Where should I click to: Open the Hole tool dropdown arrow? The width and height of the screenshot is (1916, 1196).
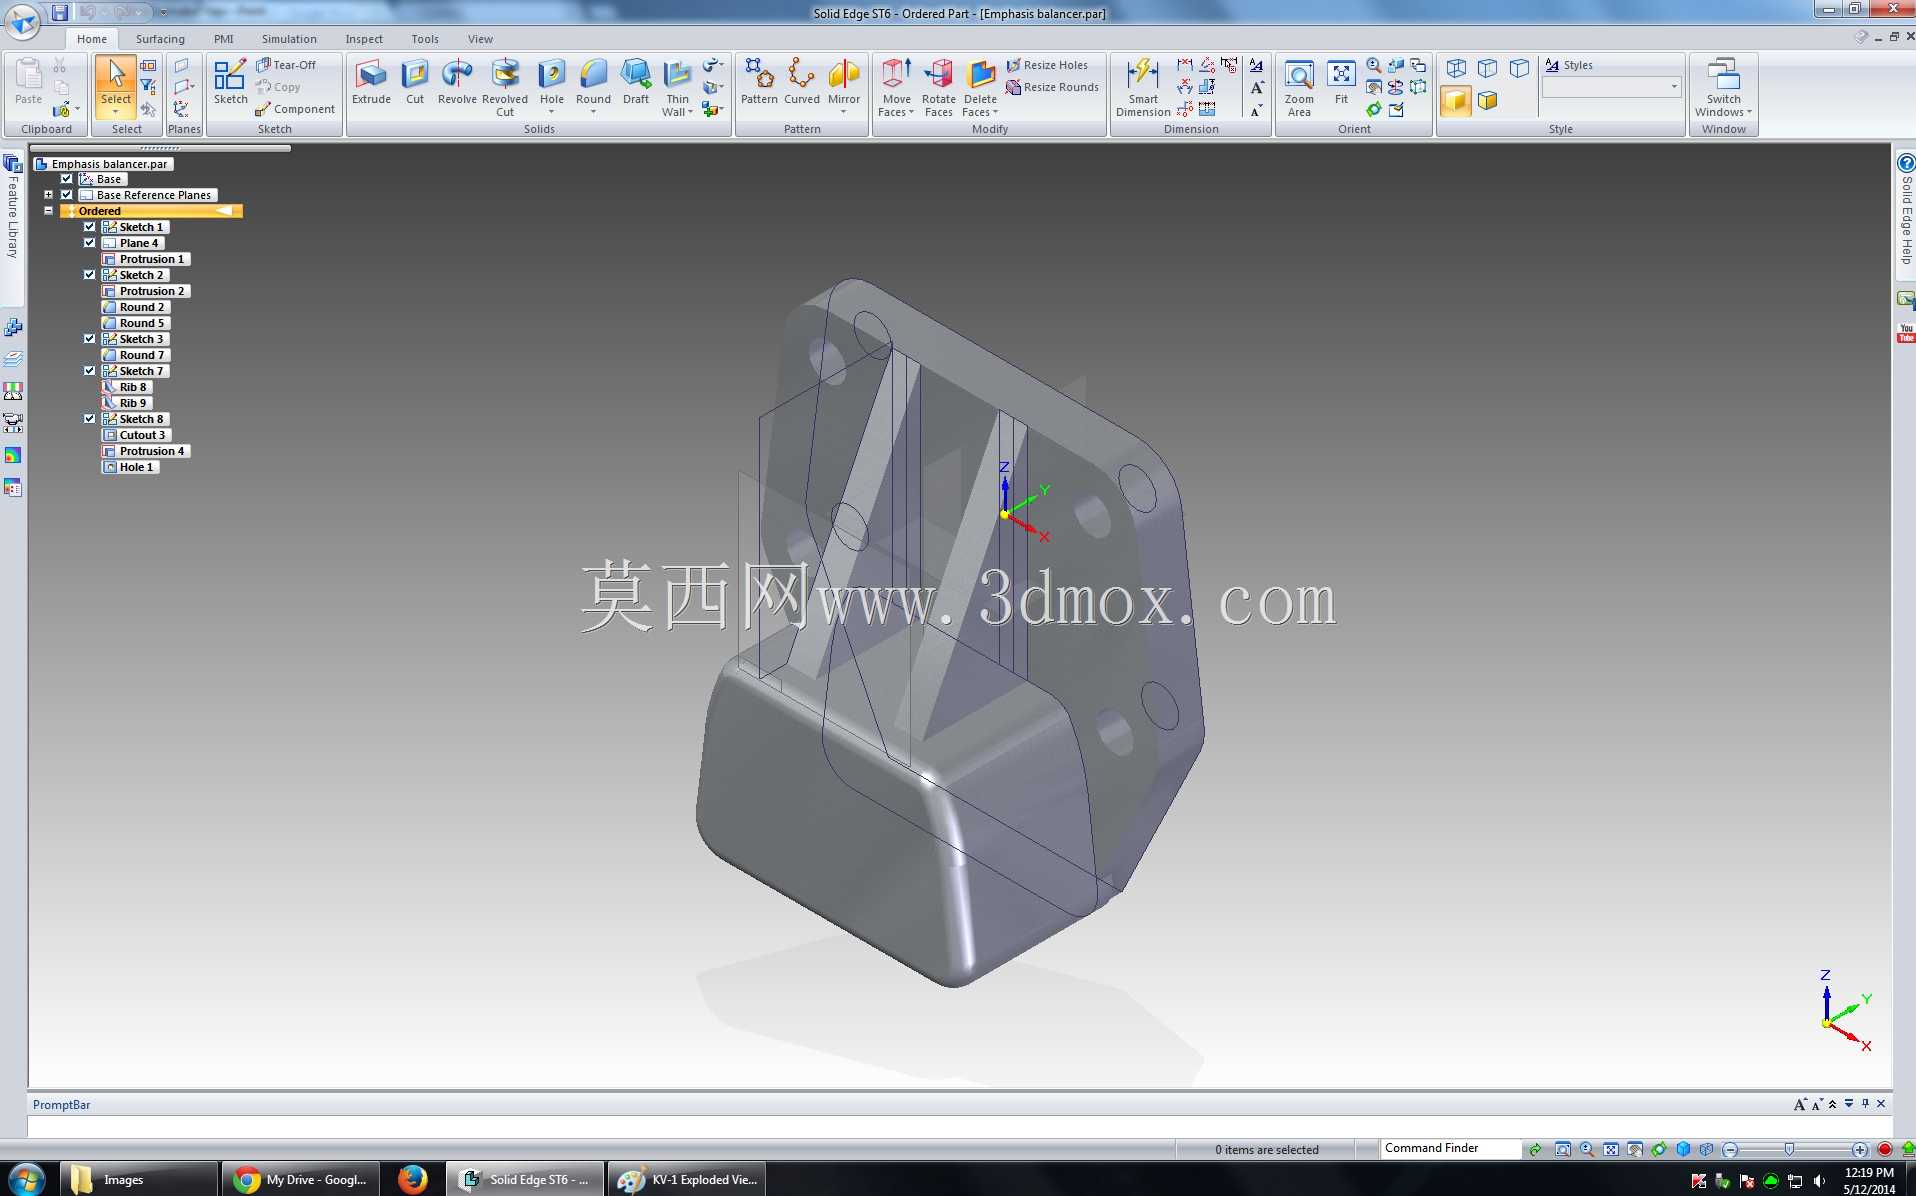[551, 112]
